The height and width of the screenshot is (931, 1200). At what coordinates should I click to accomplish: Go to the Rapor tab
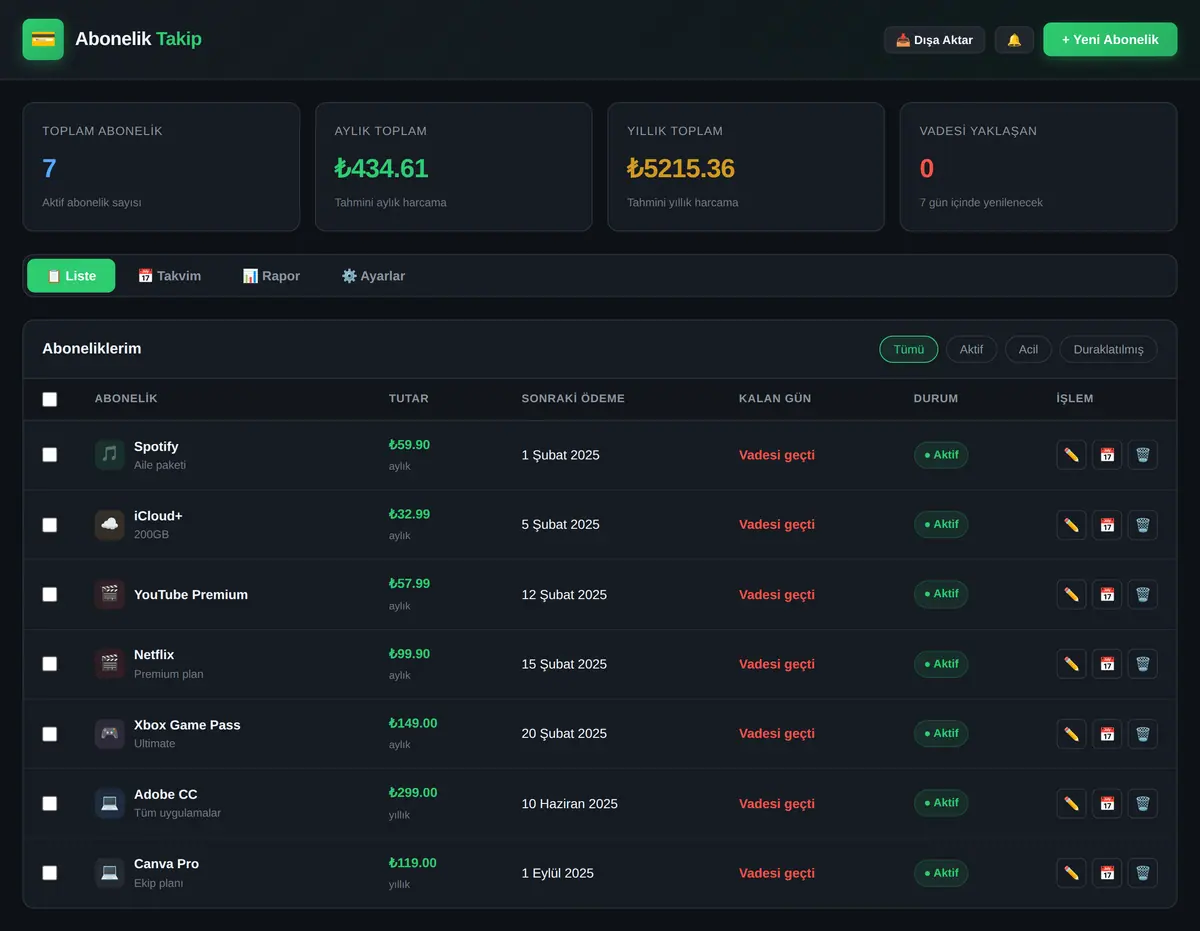(x=271, y=276)
